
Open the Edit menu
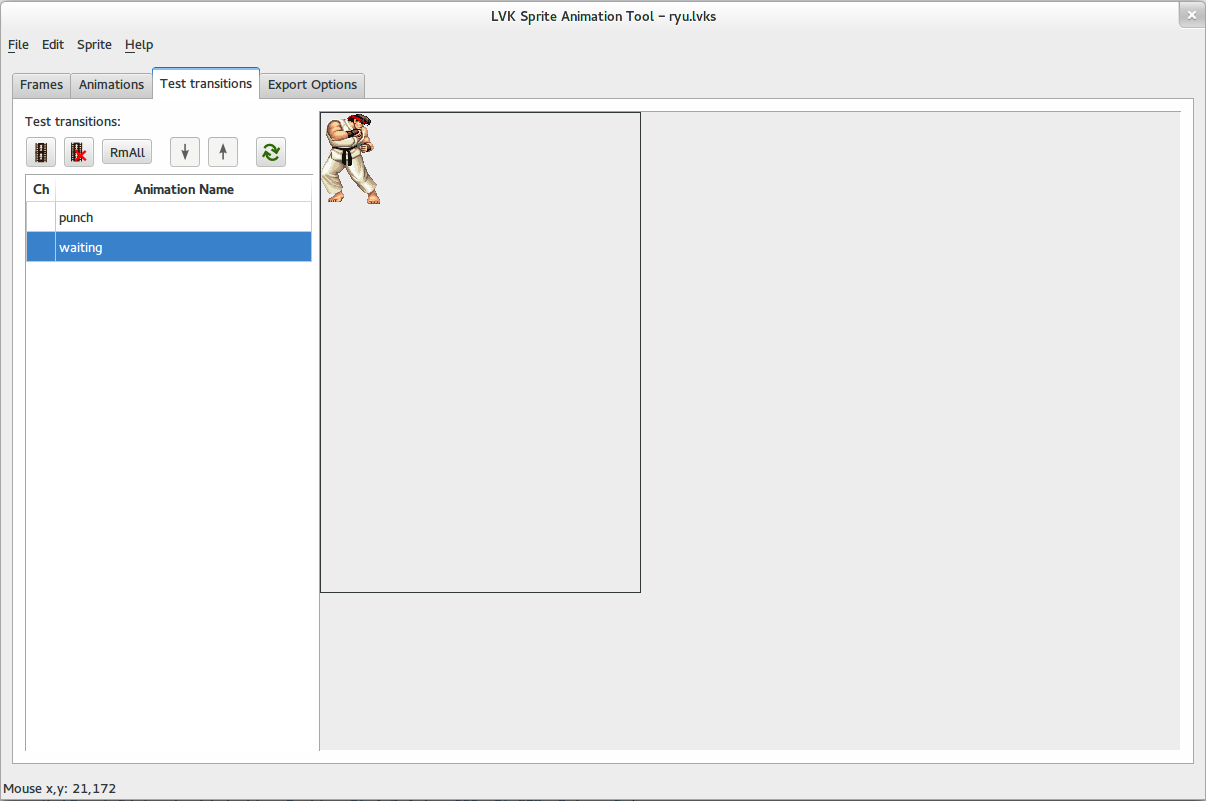[52, 44]
